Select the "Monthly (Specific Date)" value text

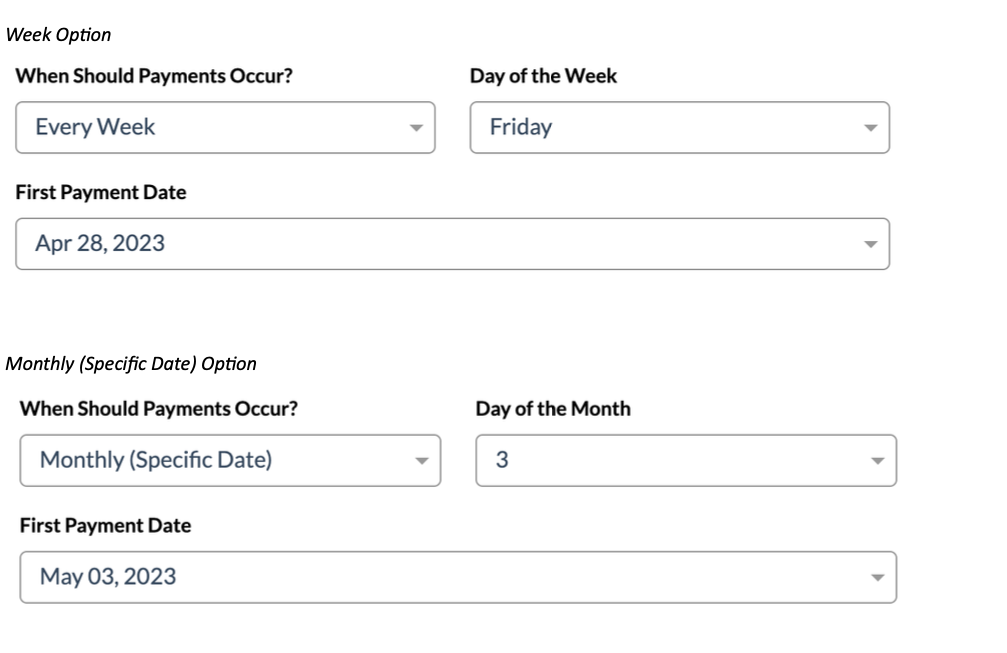(156, 460)
